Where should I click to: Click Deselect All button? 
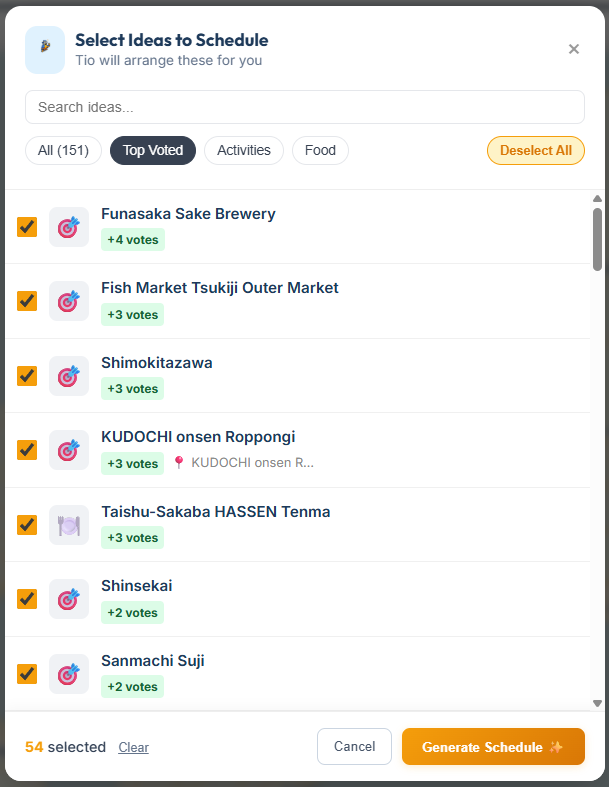tap(536, 151)
